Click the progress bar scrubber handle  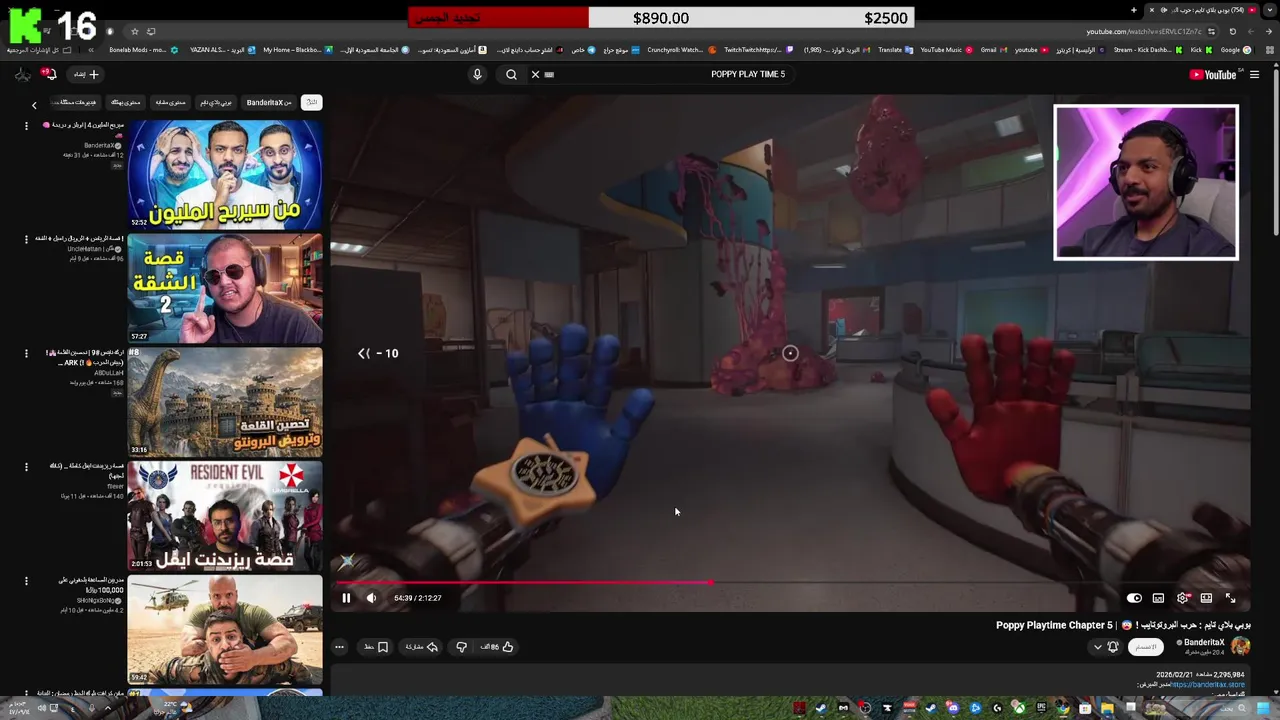pyautogui.click(x=711, y=582)
